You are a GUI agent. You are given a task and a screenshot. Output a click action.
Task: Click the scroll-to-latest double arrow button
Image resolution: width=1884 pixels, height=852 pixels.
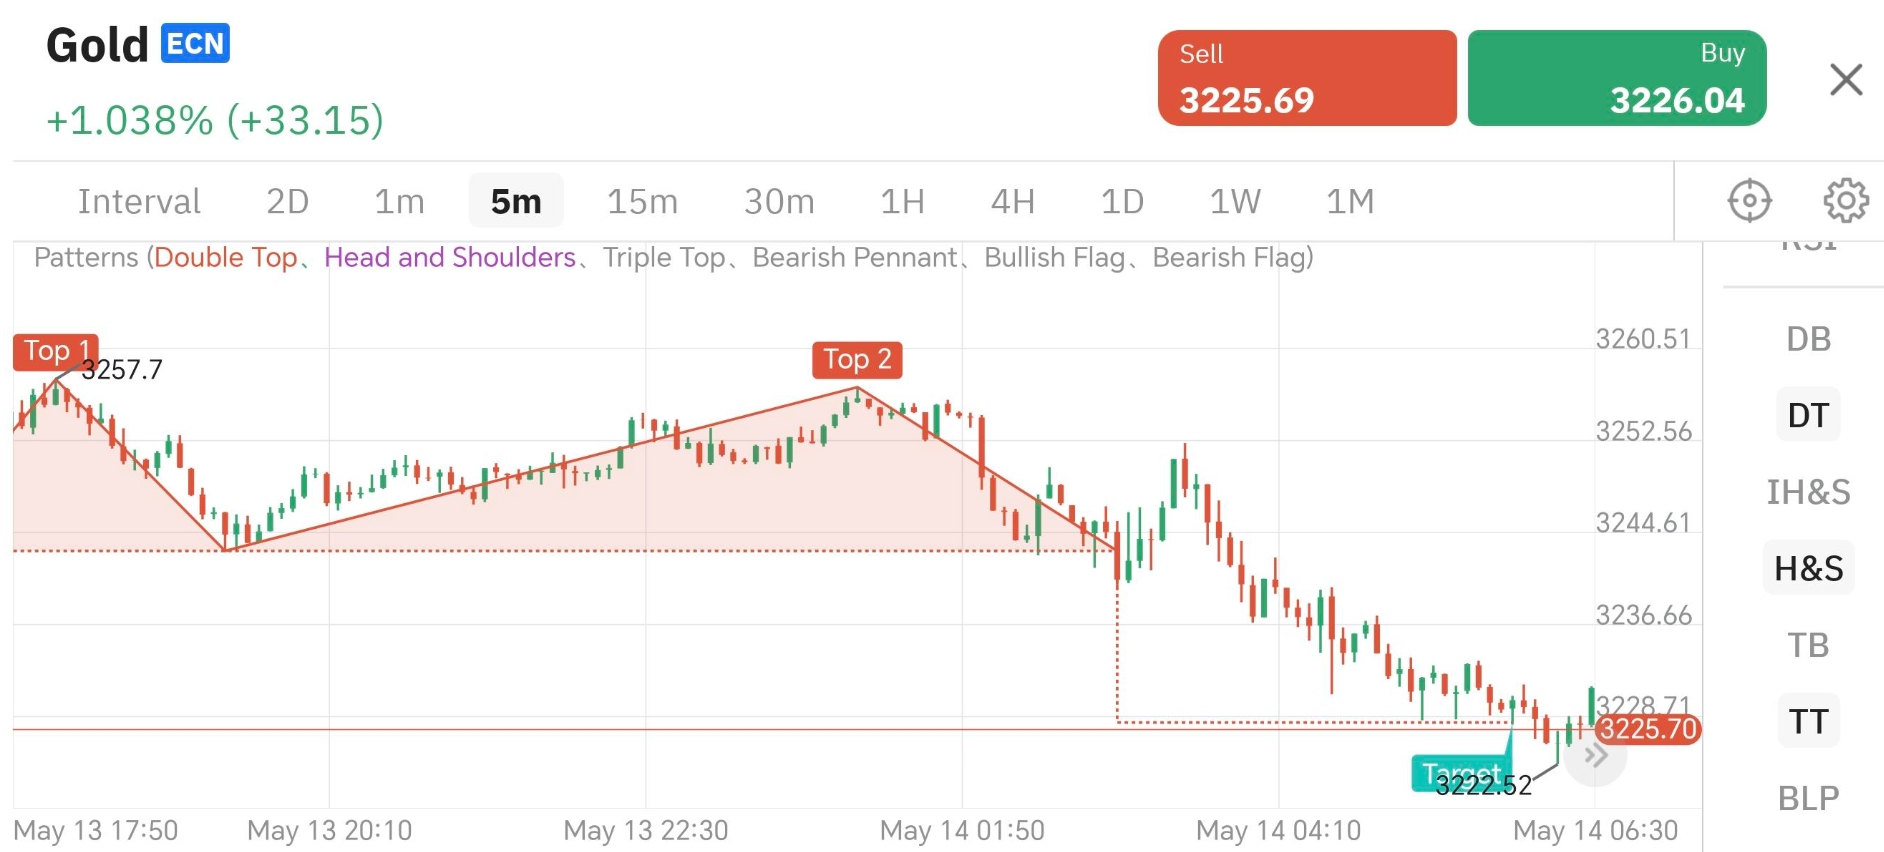pyautogui.click(x=1595, y=756)
